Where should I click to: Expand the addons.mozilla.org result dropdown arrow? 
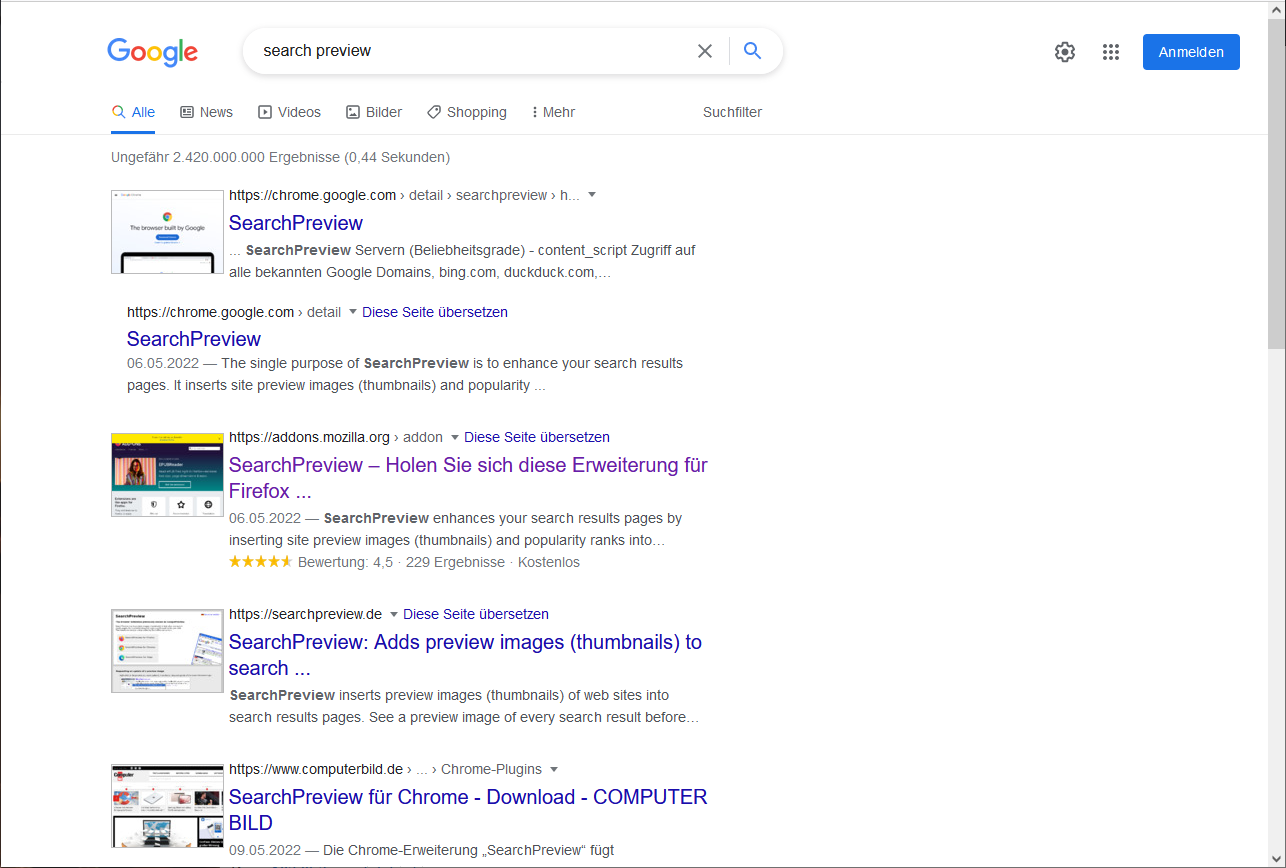click(x=455, y=437)
